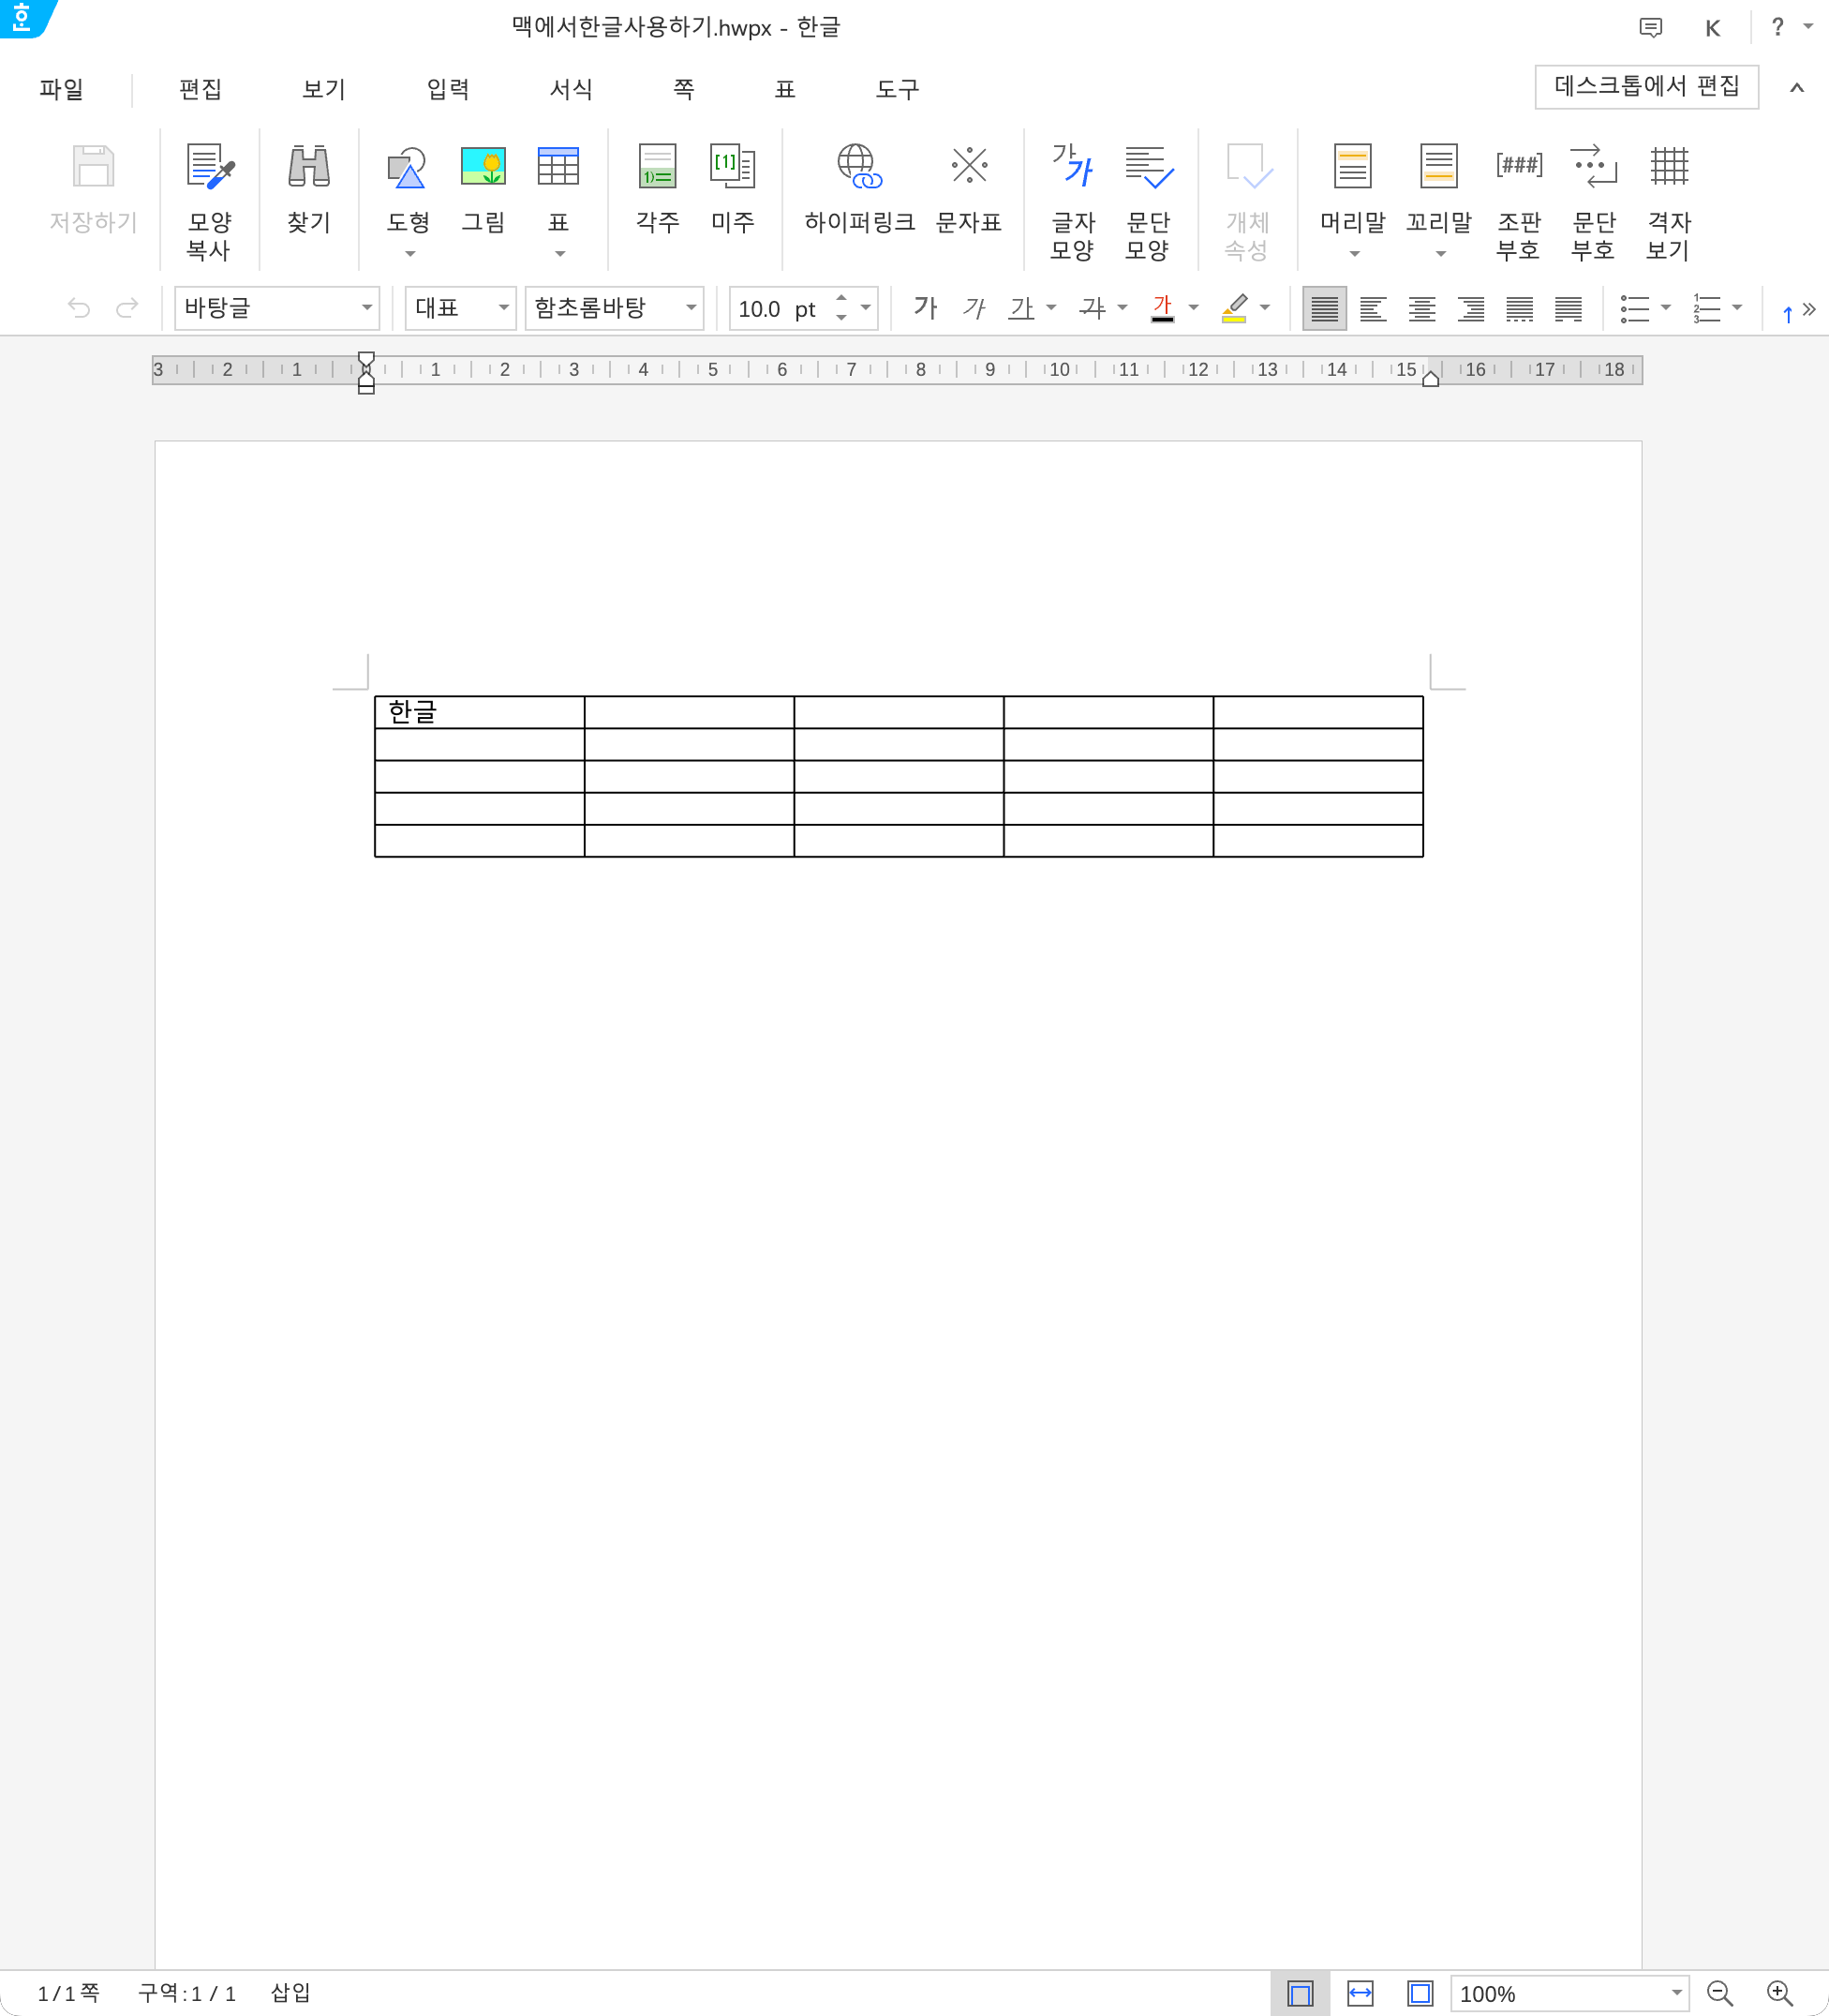Toggle center paragraph alignment

(1421, 309)
